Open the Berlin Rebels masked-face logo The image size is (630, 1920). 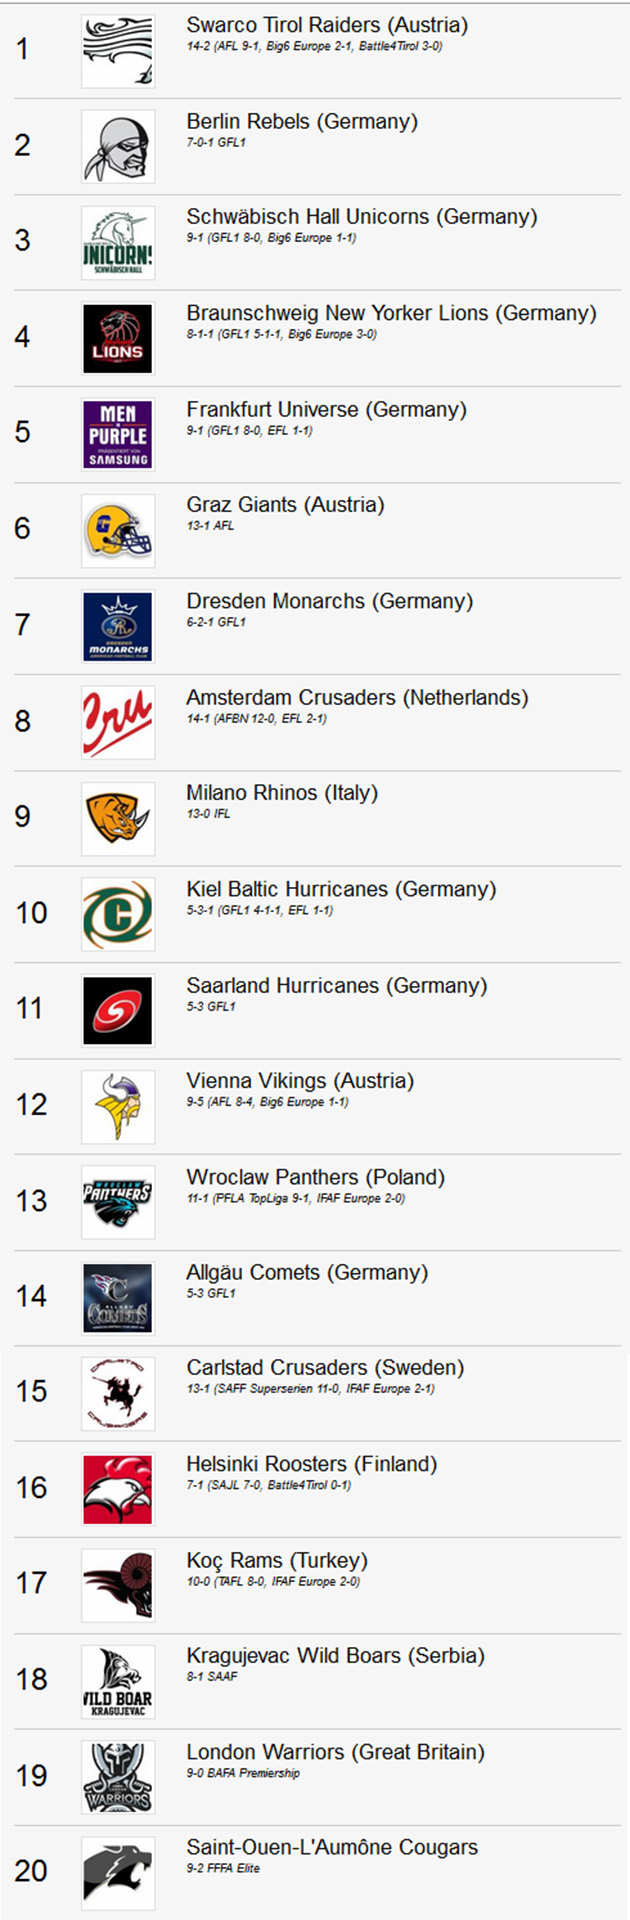pyautogui.click(x=118, y=147)
